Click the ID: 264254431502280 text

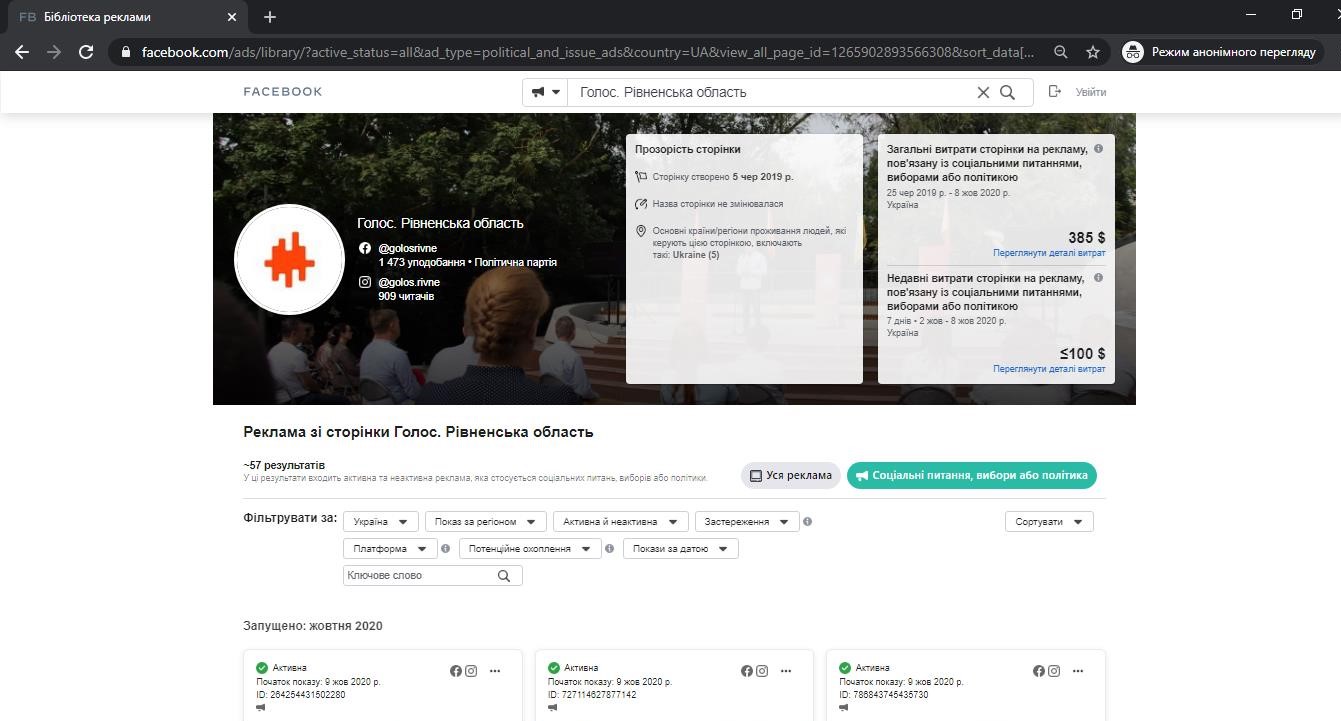pos(301,695)
